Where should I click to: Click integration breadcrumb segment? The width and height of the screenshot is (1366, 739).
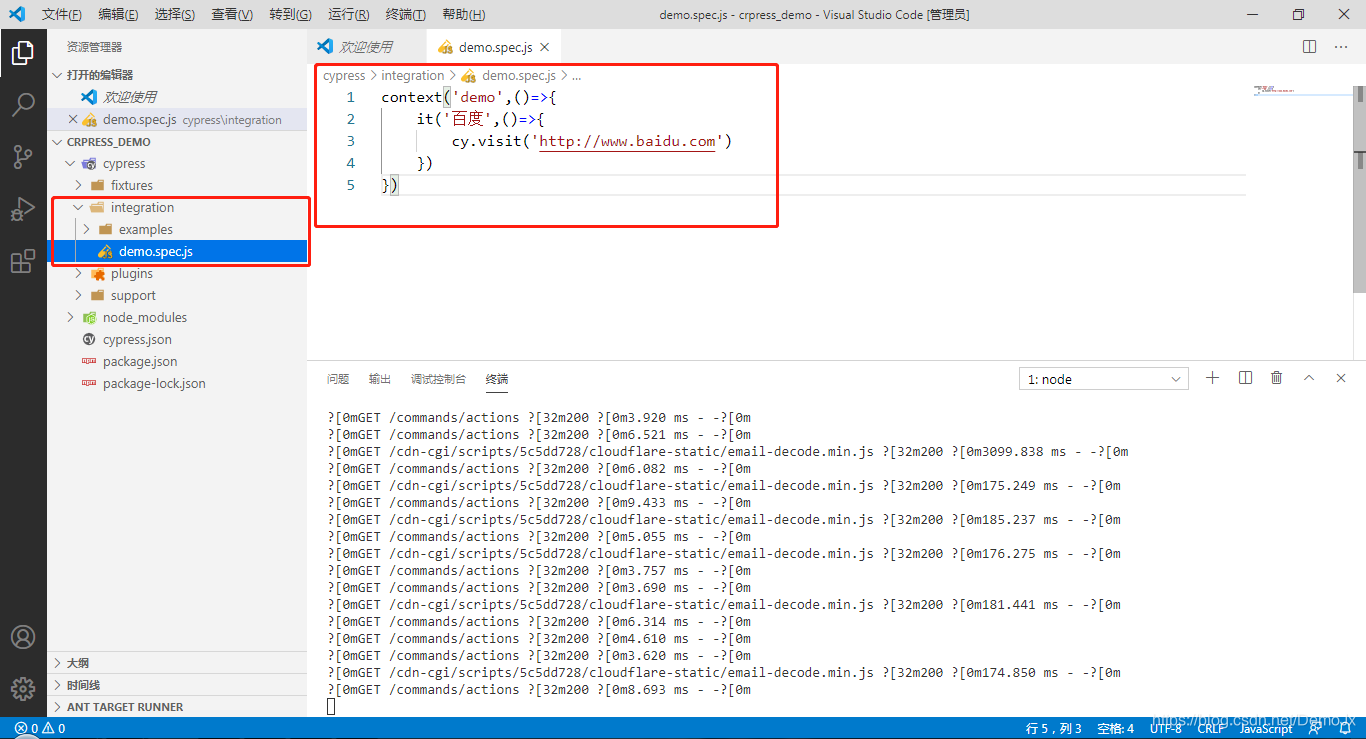(412, 75)
